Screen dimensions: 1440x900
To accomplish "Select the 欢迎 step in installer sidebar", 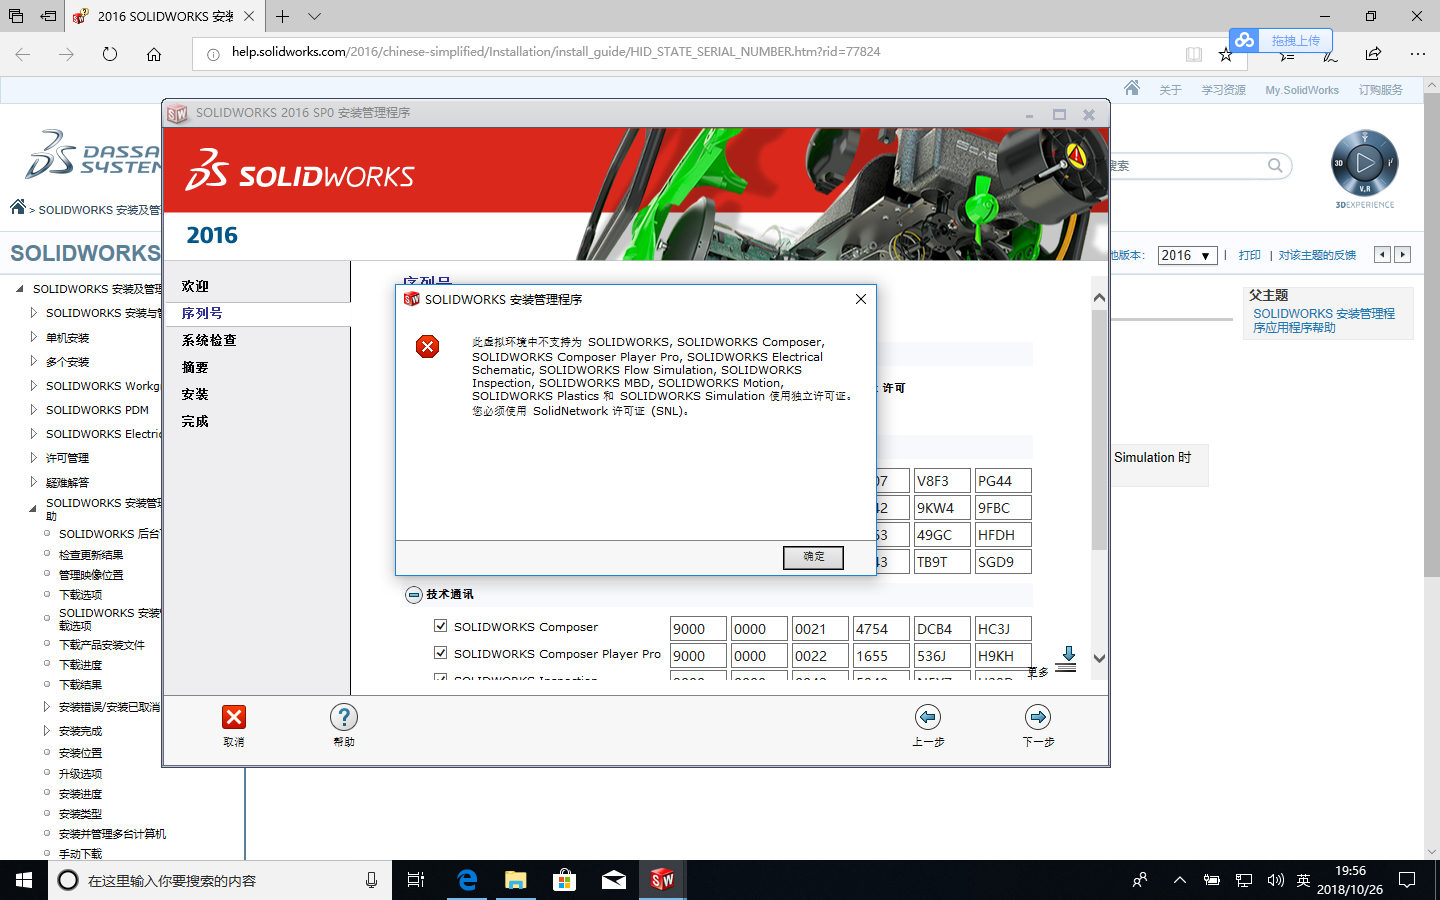I will click(x=195, y=286).
